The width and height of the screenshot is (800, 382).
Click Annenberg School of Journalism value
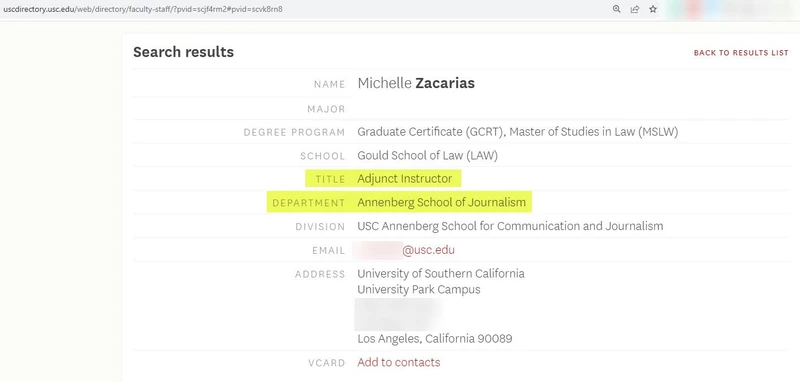click(x=441, y=202)
